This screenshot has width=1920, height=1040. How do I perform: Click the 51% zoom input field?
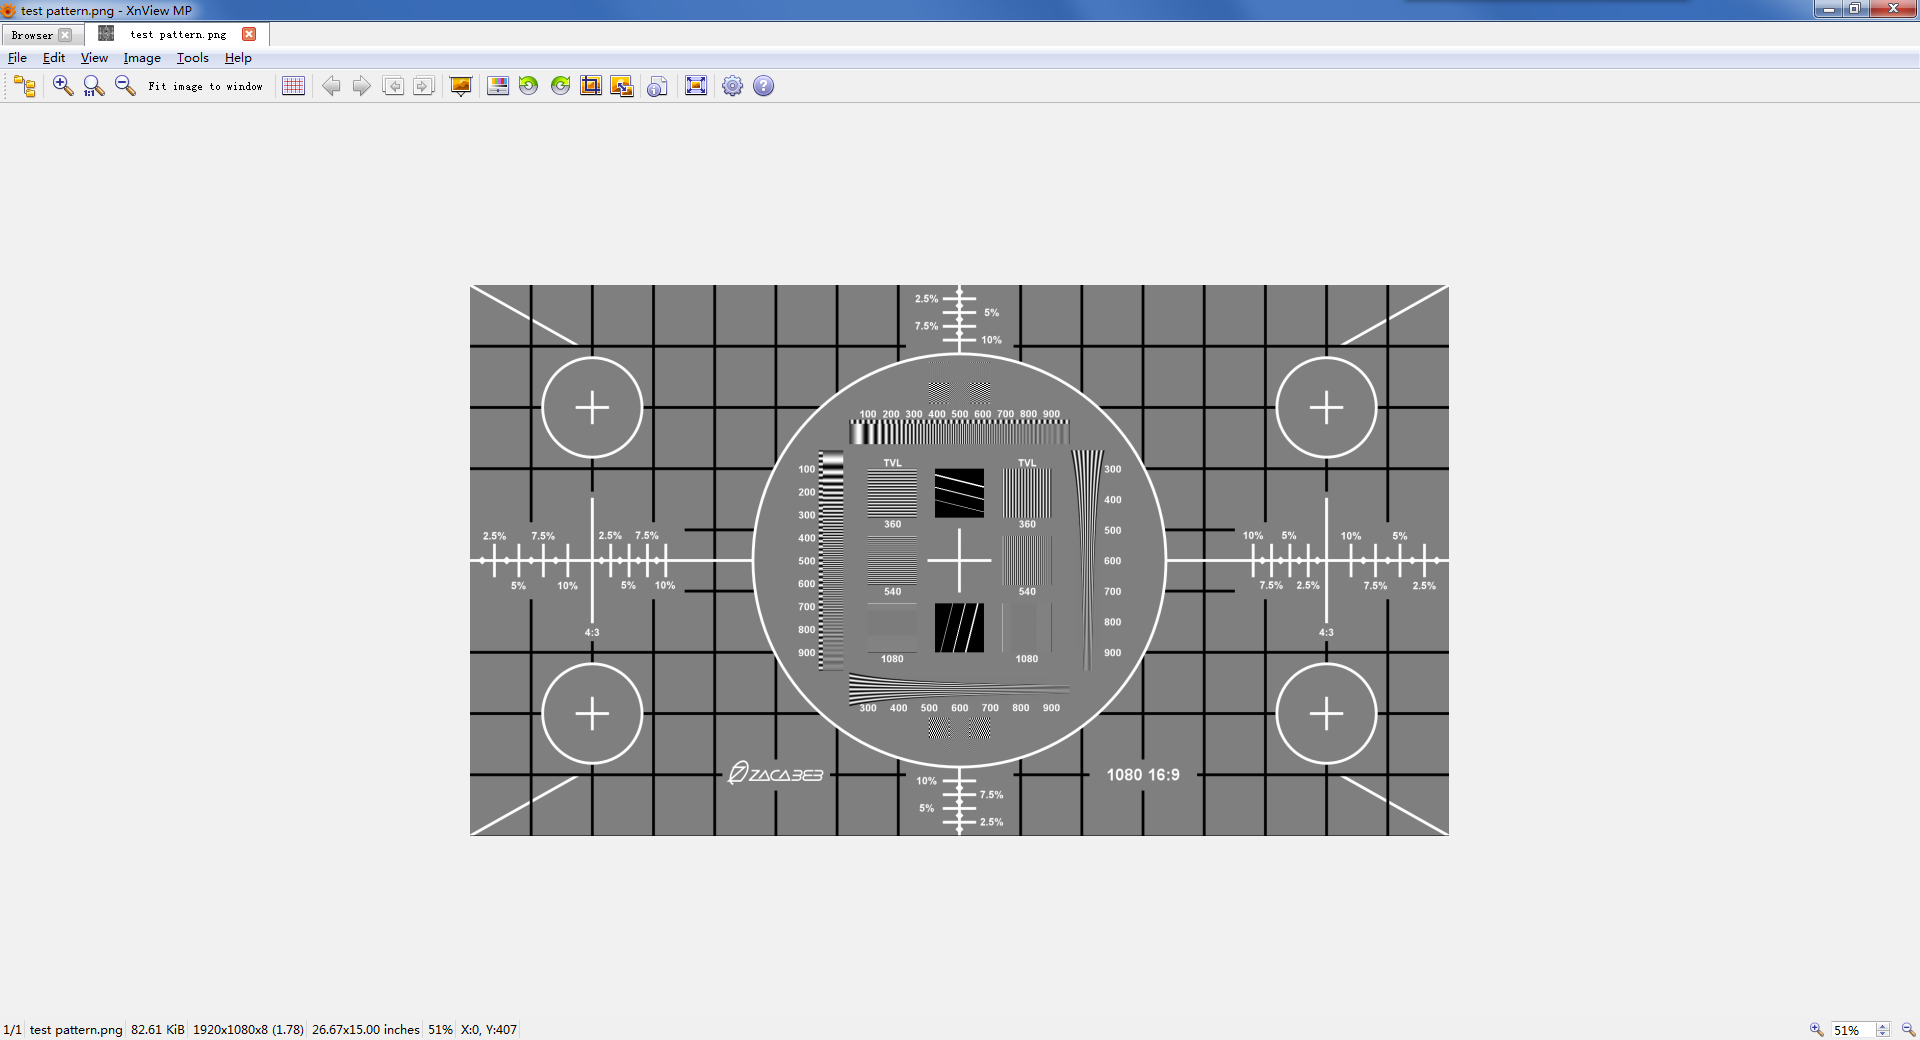1850,1030
